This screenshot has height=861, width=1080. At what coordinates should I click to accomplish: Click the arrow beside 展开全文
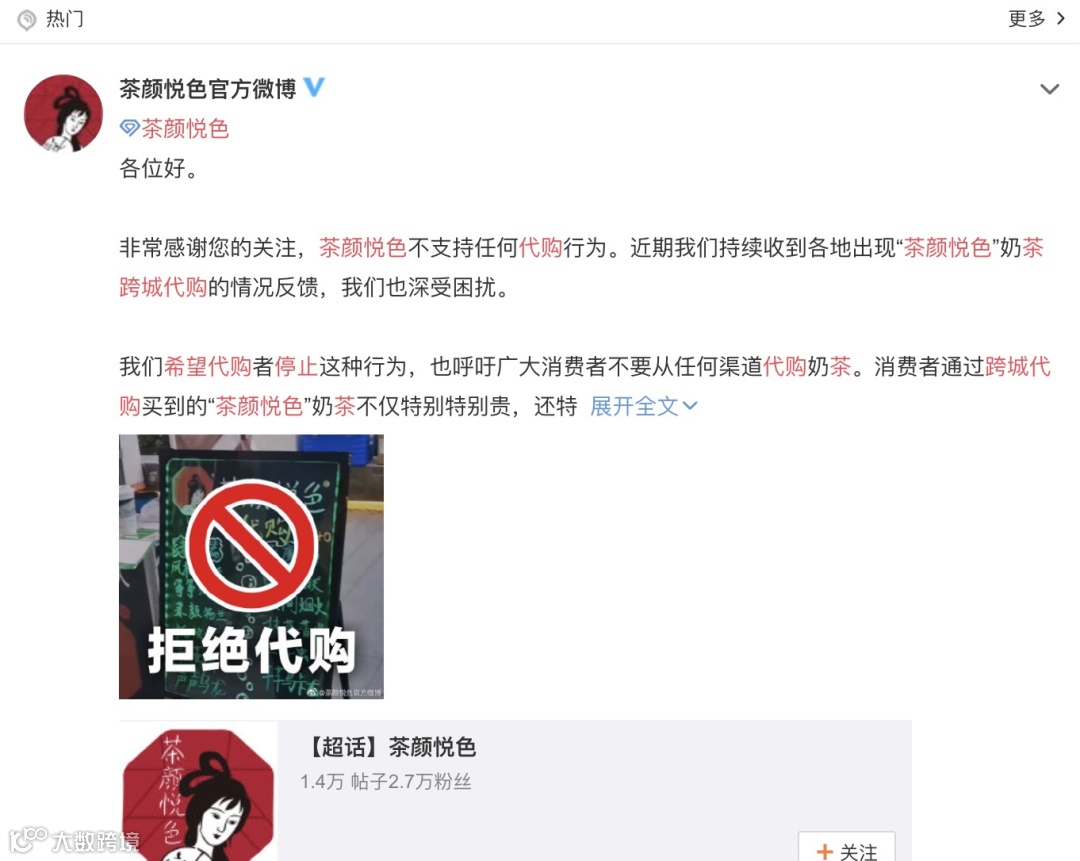point(689,406)
